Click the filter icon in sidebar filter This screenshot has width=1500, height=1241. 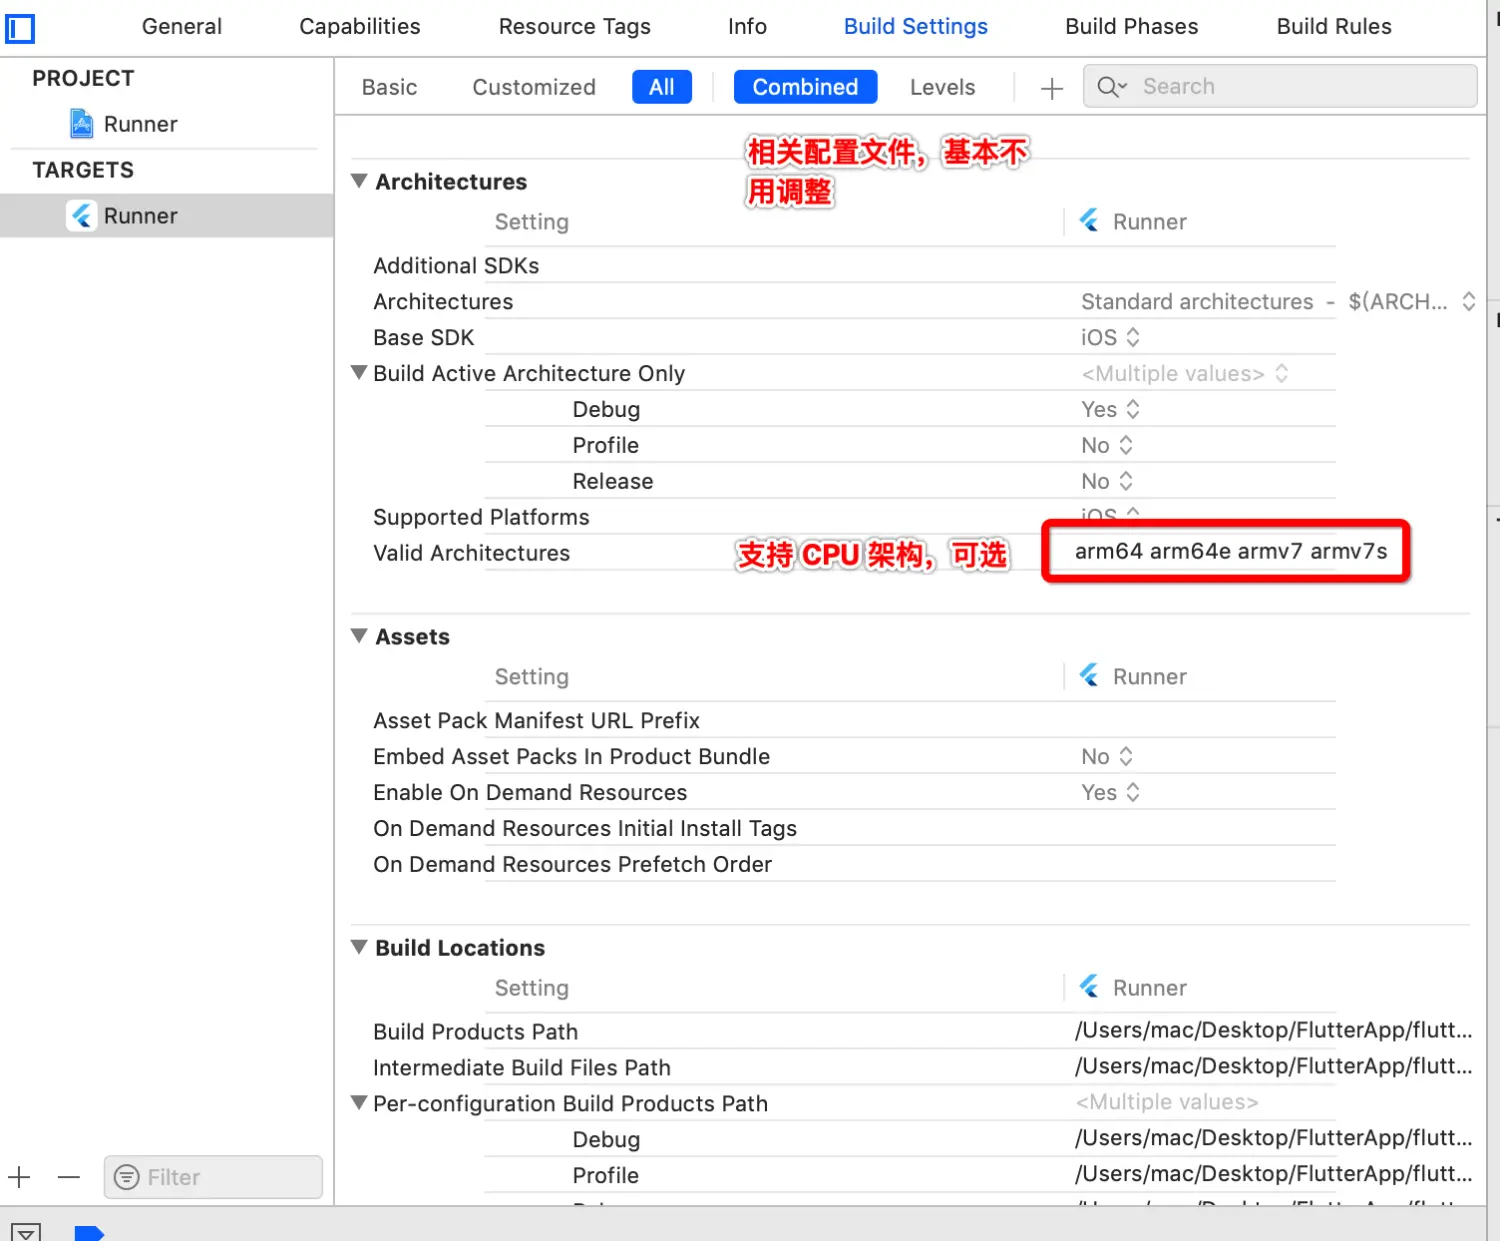[126, 1177]
